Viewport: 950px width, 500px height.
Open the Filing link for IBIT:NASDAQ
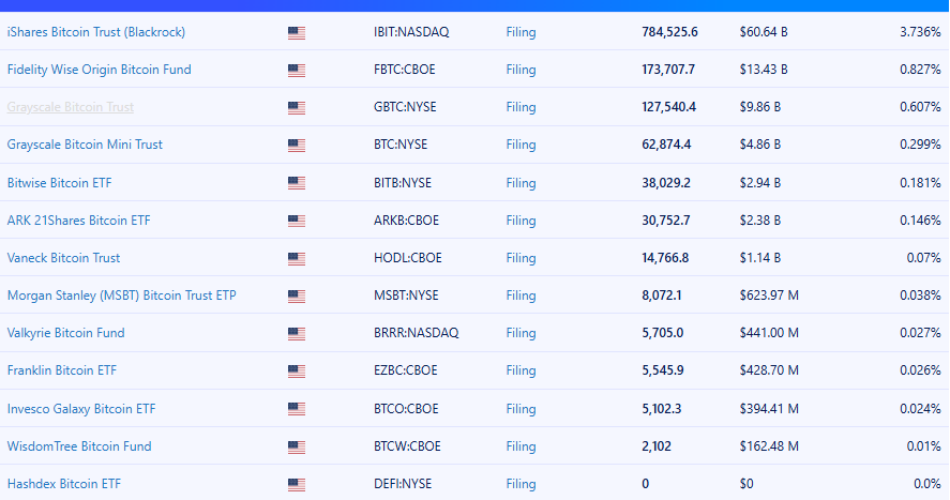(521, 32)
